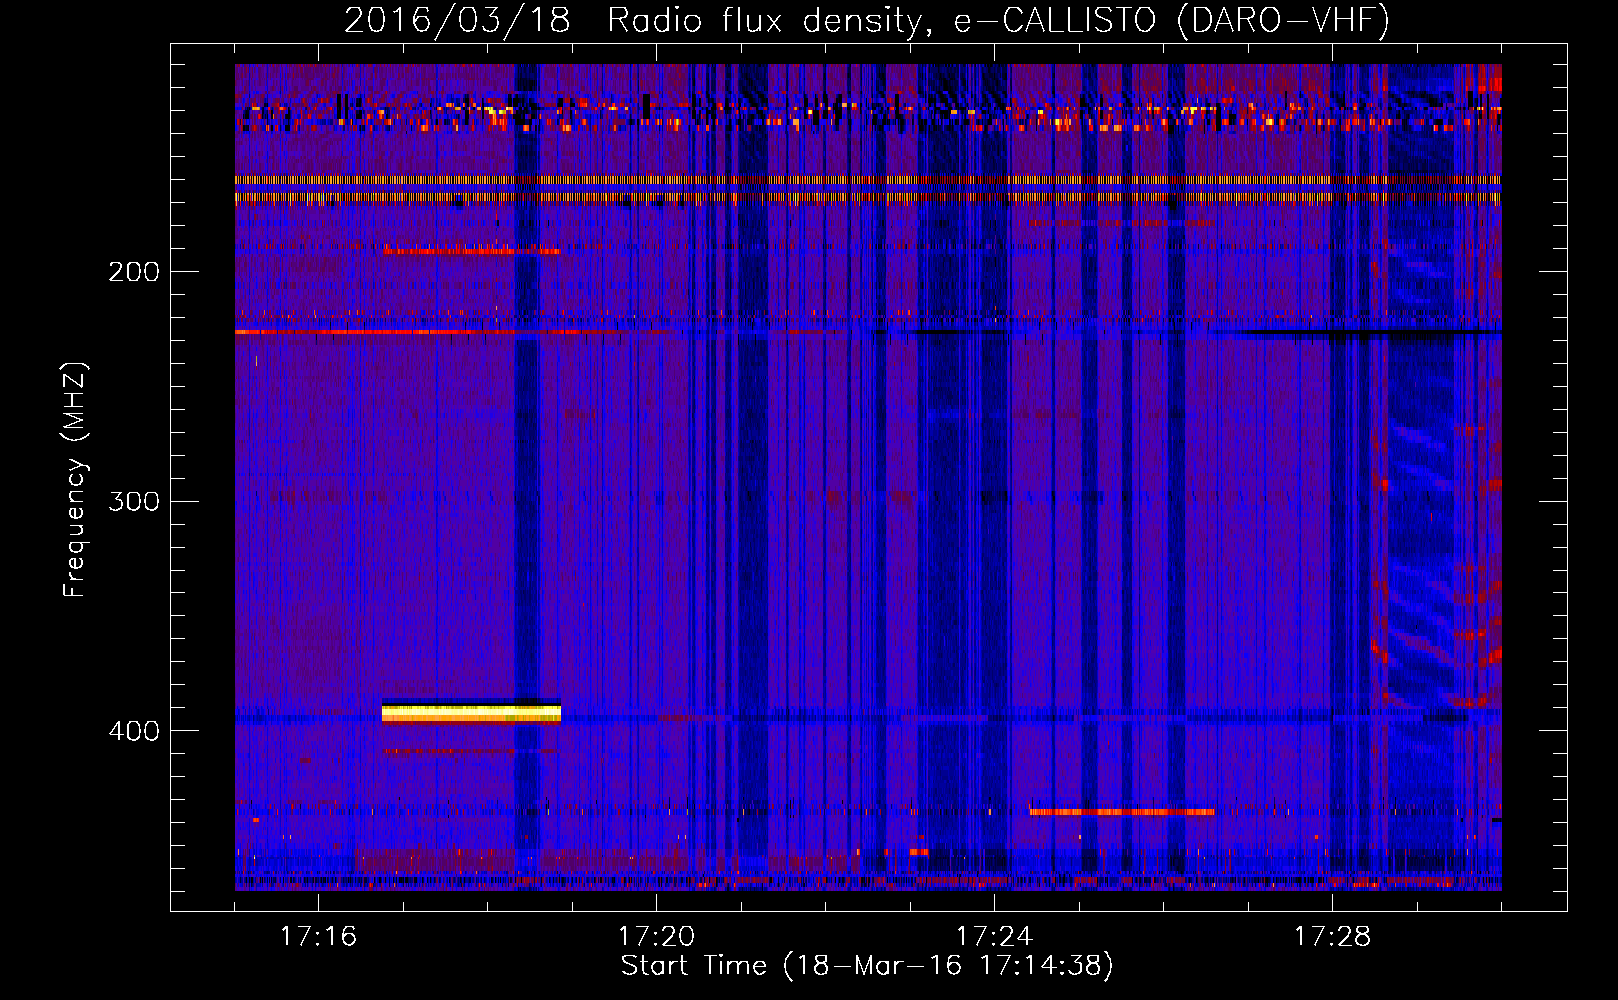The image size is (1618, 1000).
Task: Click the '300' frequency tick label
Action: pyautogui.click(x=134, y=501)
